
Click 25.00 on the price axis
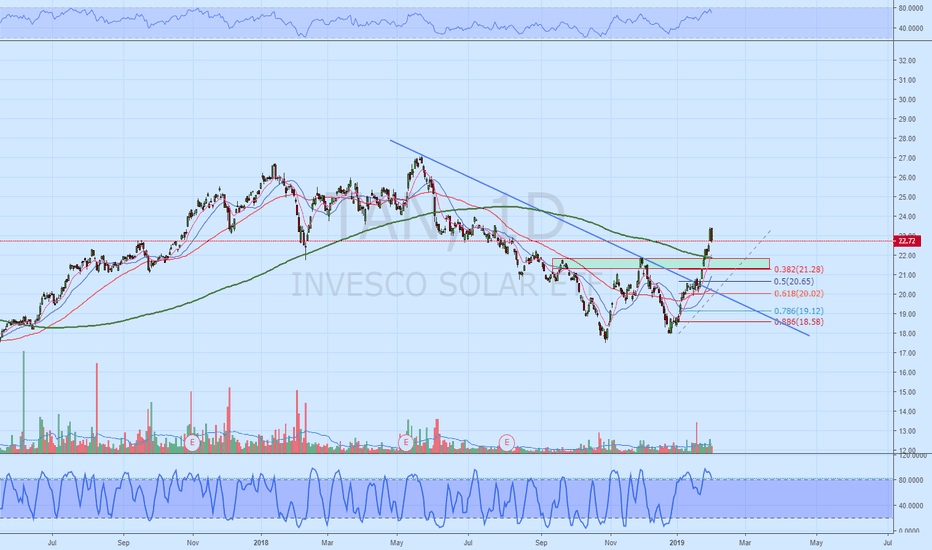907,197
